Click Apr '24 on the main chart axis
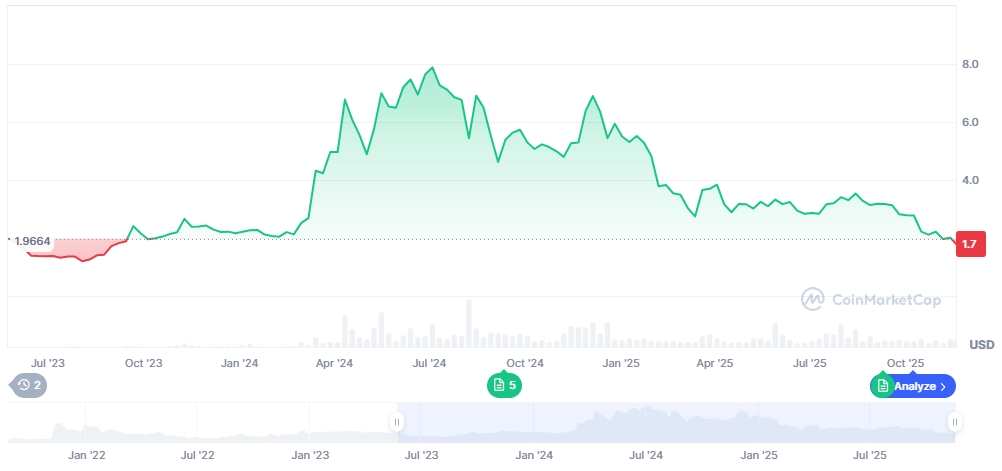1002x471 pixels. 334,364
